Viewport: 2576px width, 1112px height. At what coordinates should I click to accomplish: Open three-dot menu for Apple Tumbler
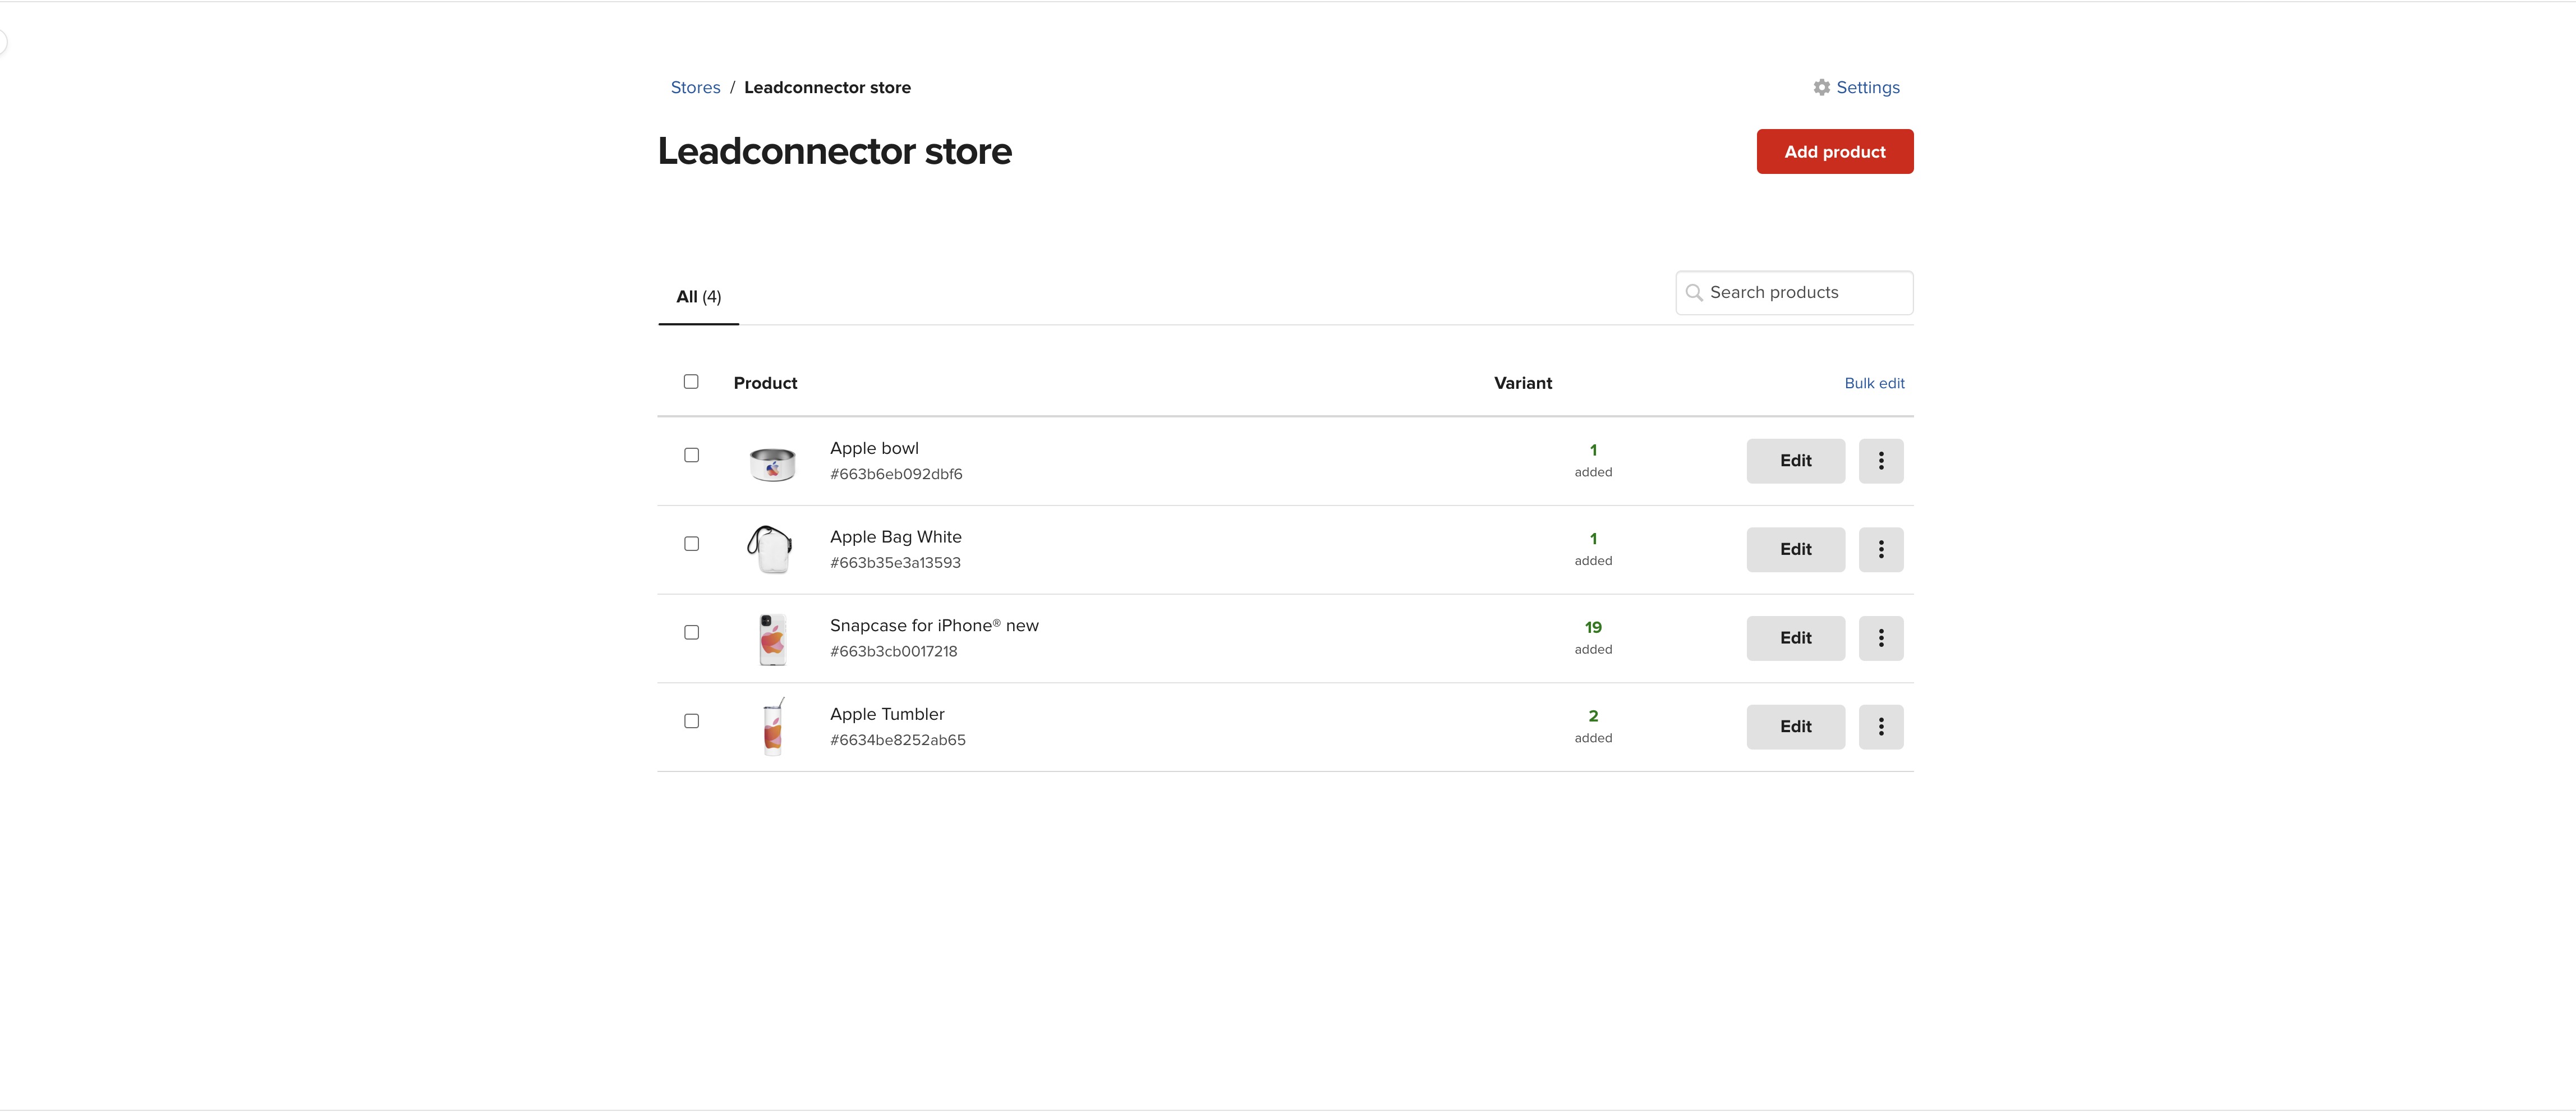click(x=1880, y=727)
